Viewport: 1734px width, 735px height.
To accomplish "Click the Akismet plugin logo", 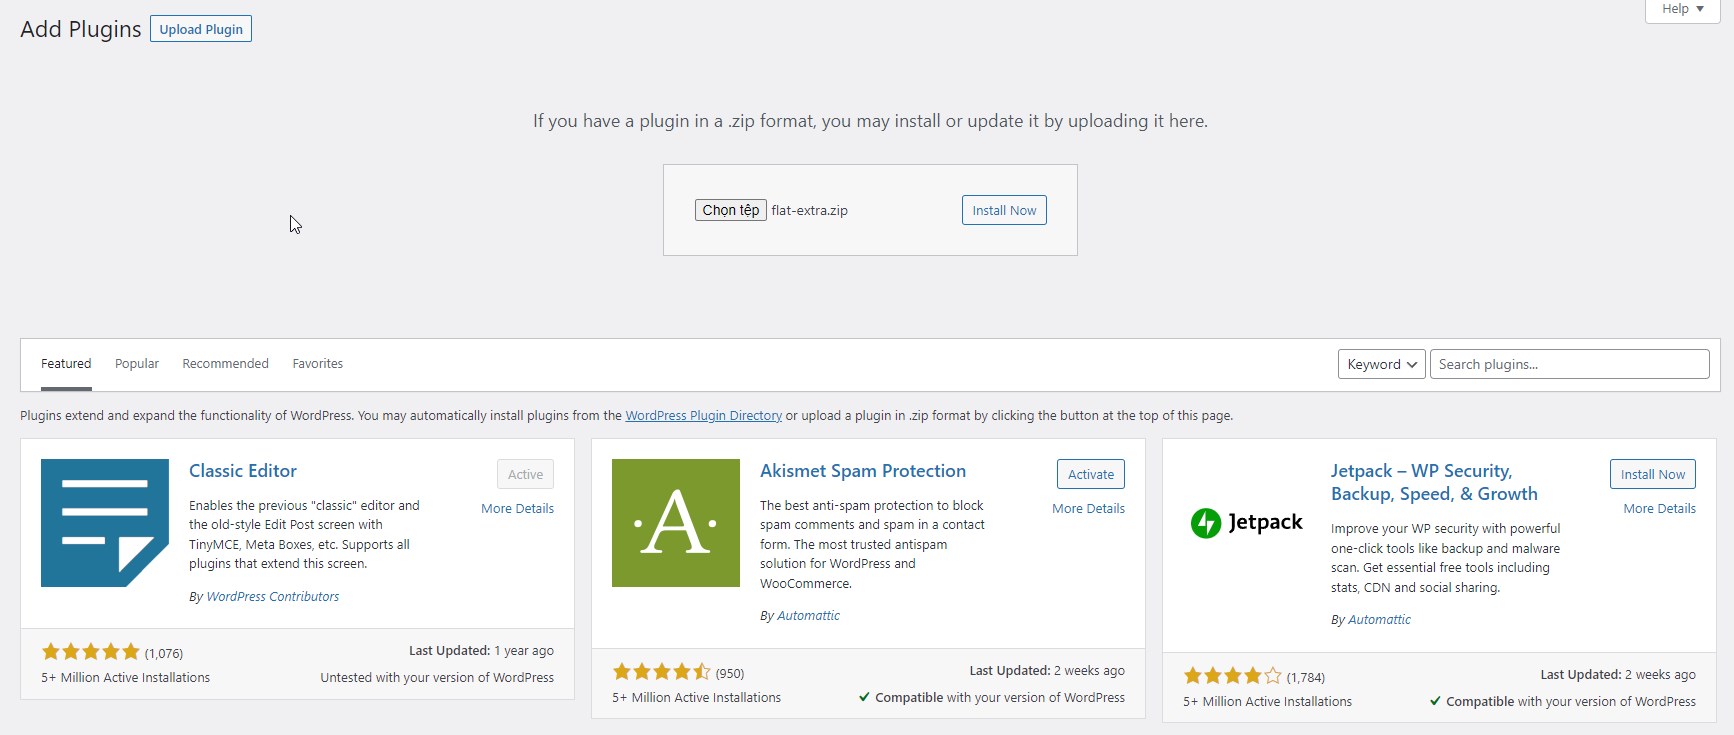I will click(x=676, y=523).
